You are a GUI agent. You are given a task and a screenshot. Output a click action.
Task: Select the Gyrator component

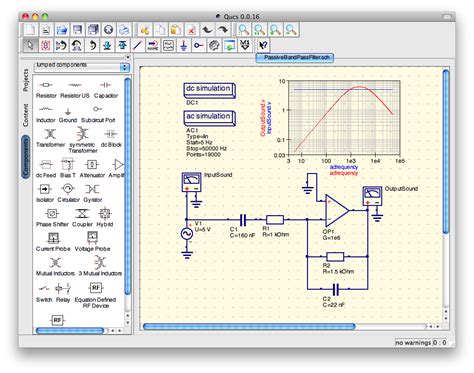tap(92, 193)
